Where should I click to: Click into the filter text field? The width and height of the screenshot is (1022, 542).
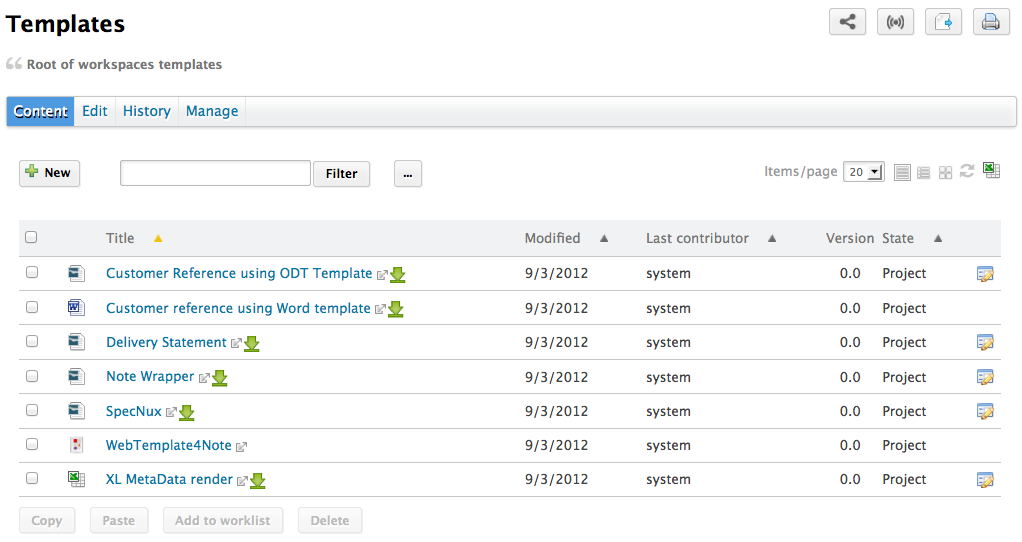[x=215, y=173]
